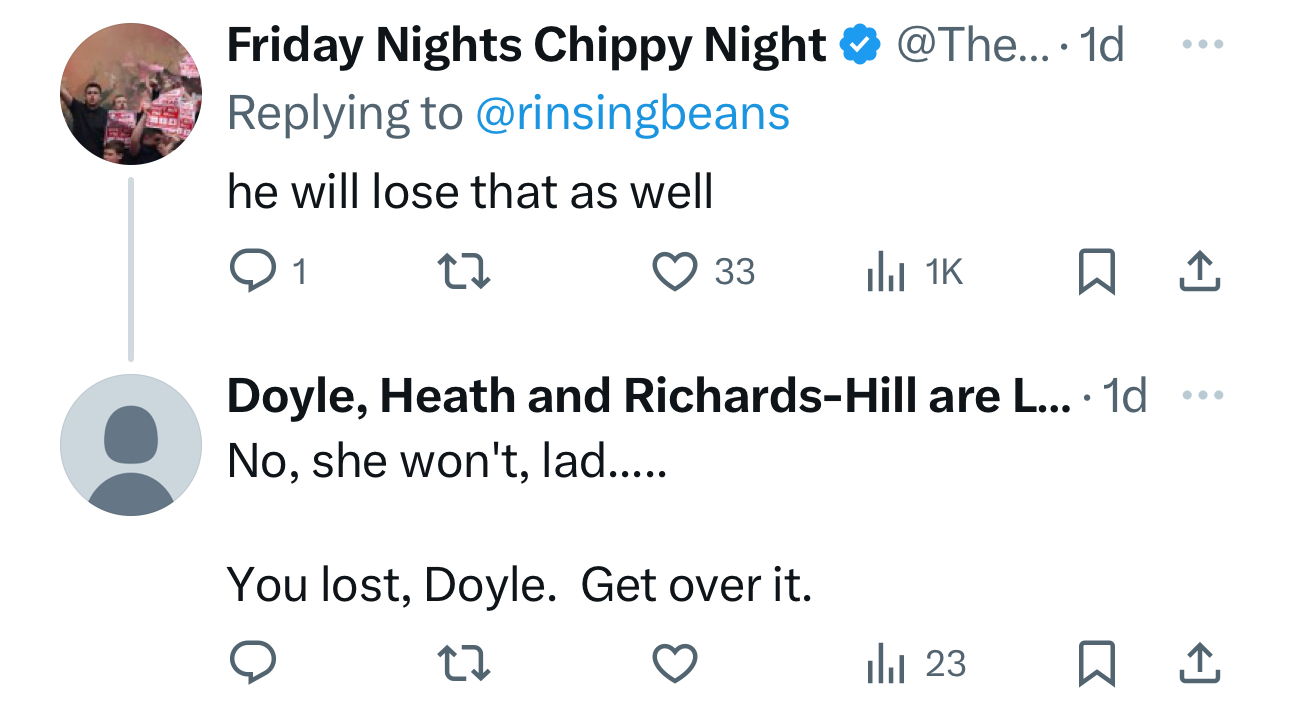The height and width of the screenshot is (717, 1290).
Task: Click the blue verified badge
Action: pyautogui.click(x=861, y=45)
